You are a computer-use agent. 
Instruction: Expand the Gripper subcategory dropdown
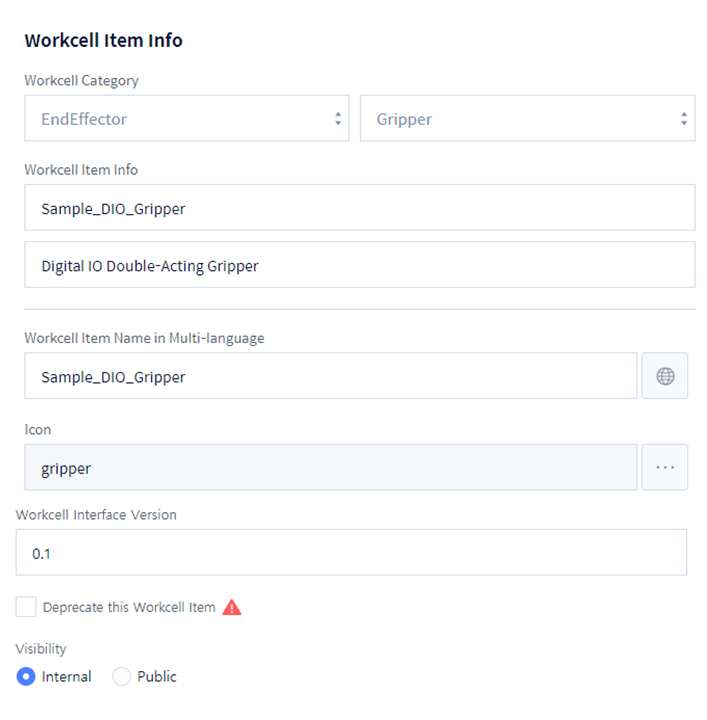527,119
